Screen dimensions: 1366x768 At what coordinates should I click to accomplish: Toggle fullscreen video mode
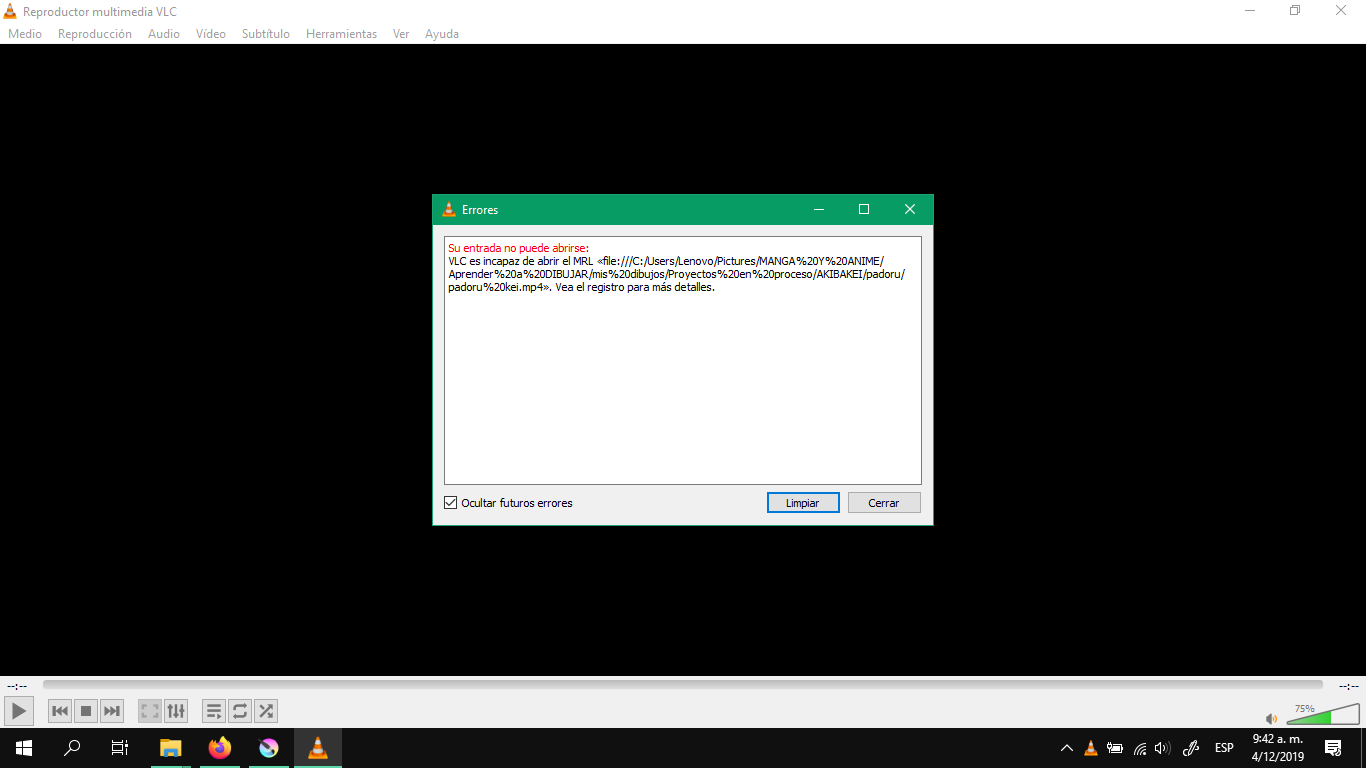(x=150, y=711)
